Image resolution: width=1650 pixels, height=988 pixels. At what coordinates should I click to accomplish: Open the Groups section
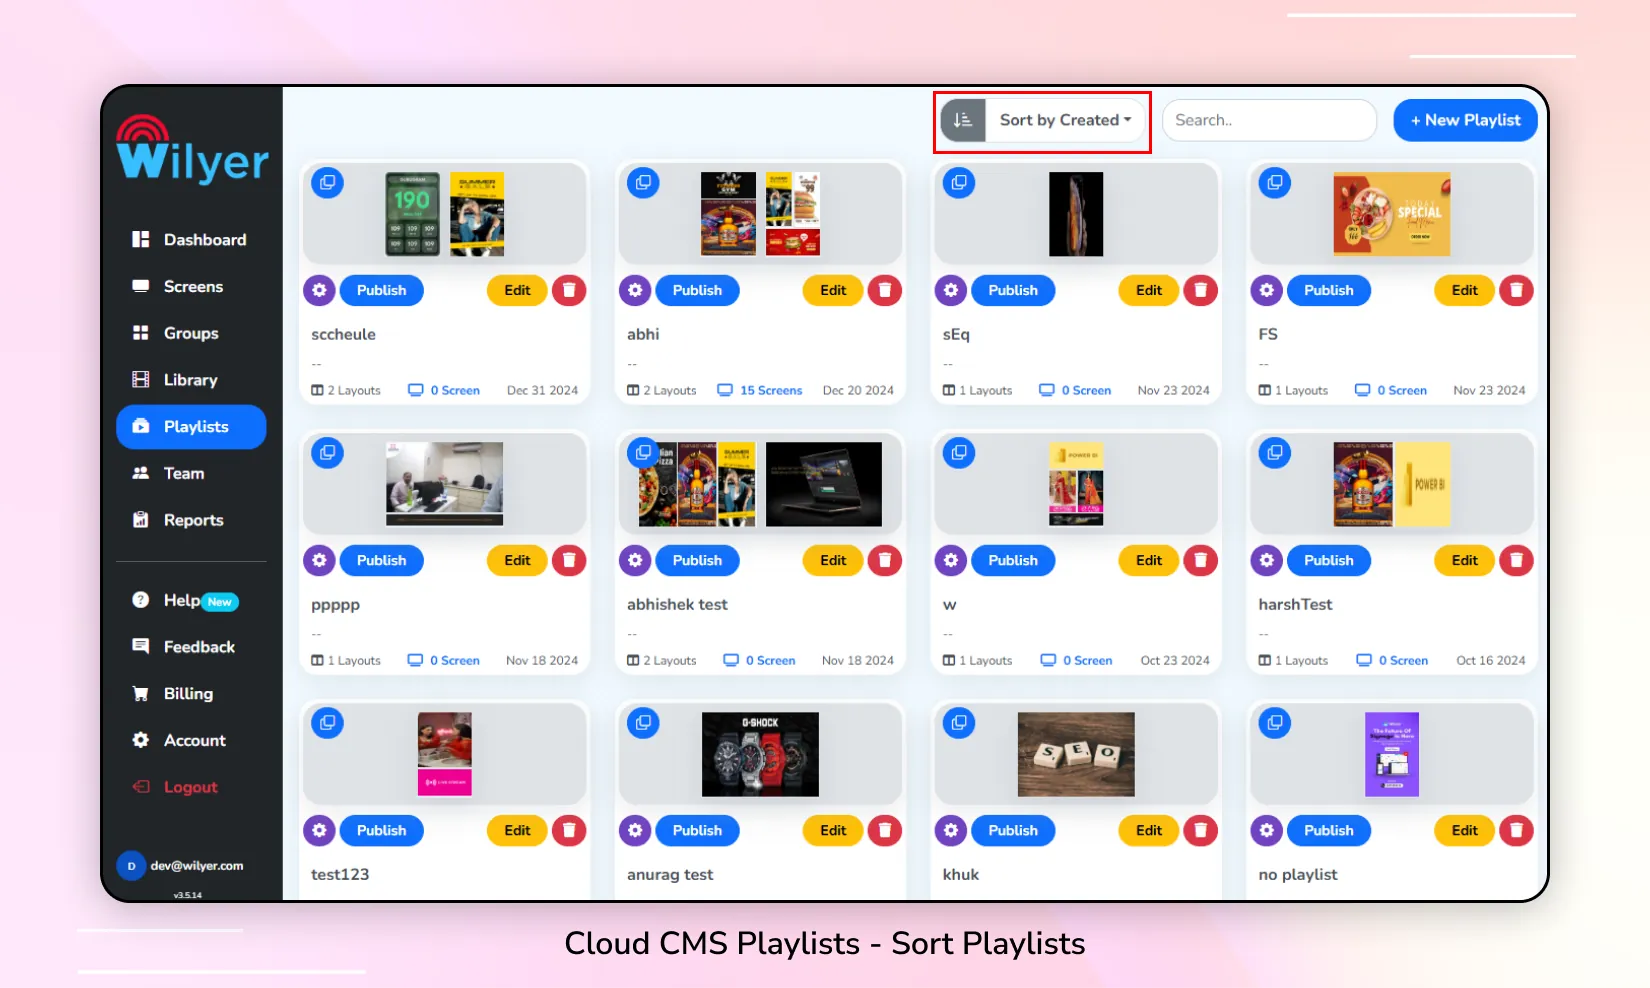[x=191, y=333]
